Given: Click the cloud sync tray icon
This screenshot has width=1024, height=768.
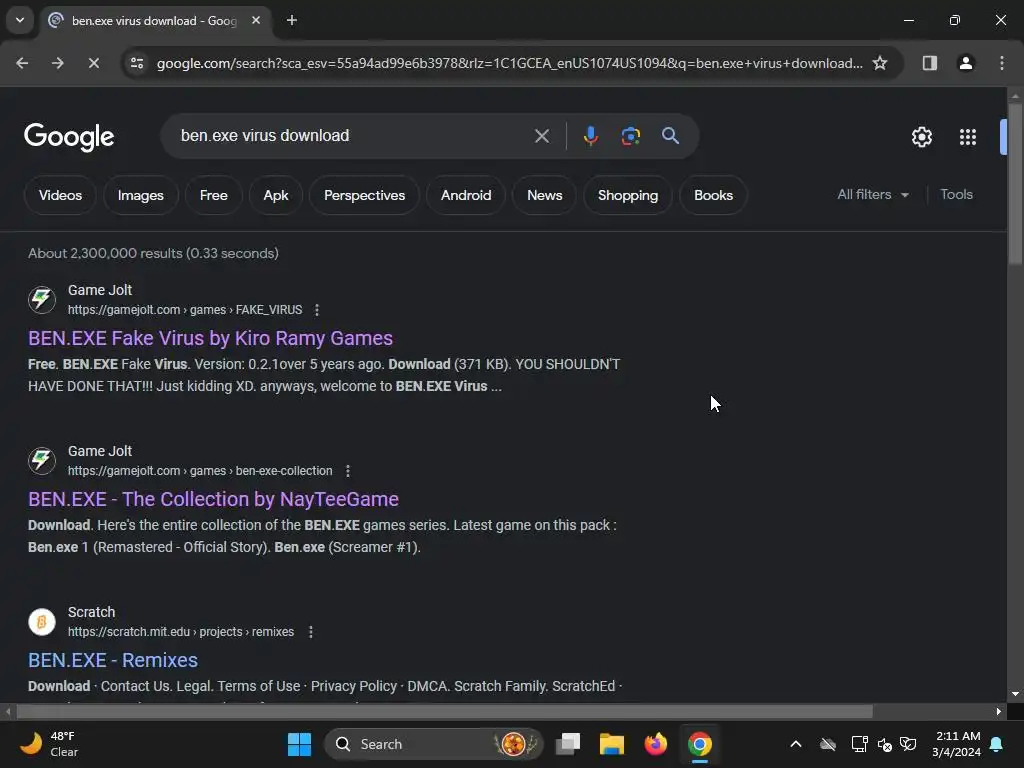Looking at the screenshot, I should click(x=828, y=744).
